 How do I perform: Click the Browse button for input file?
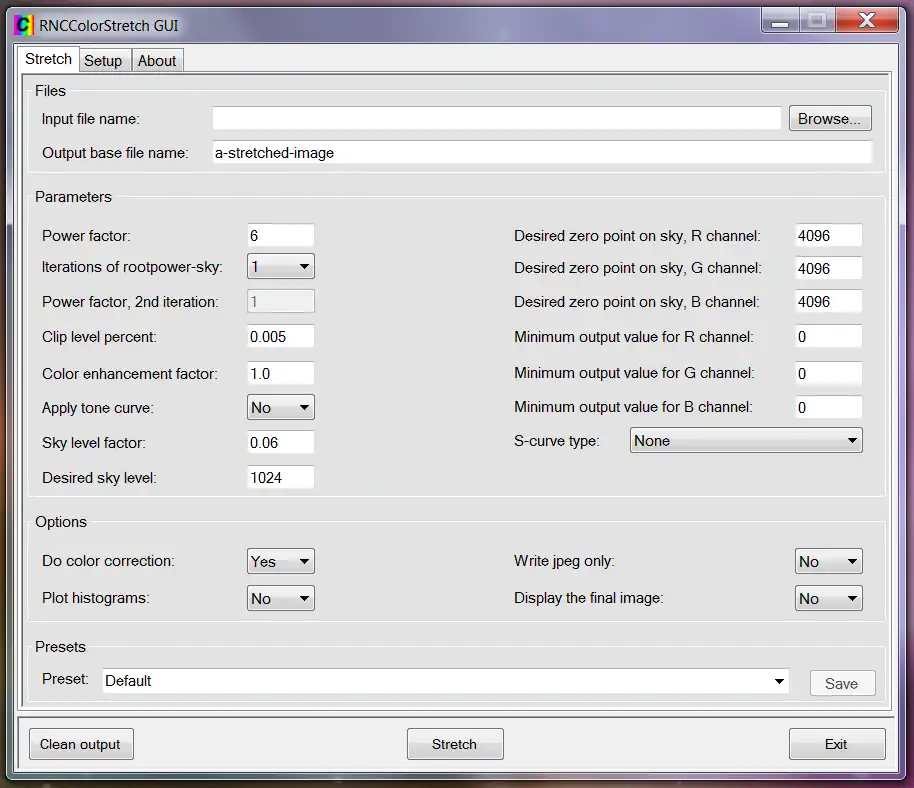(830, 118)
